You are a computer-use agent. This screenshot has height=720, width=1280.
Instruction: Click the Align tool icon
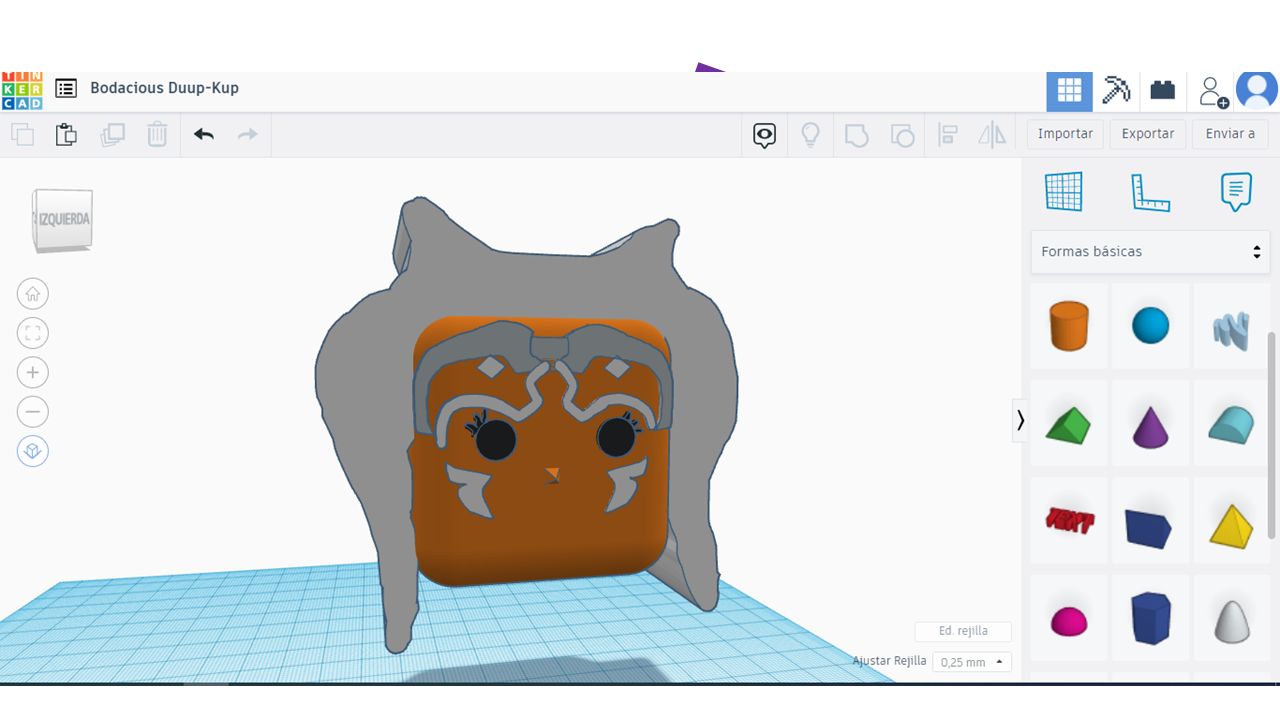click(x=948, y=135)
